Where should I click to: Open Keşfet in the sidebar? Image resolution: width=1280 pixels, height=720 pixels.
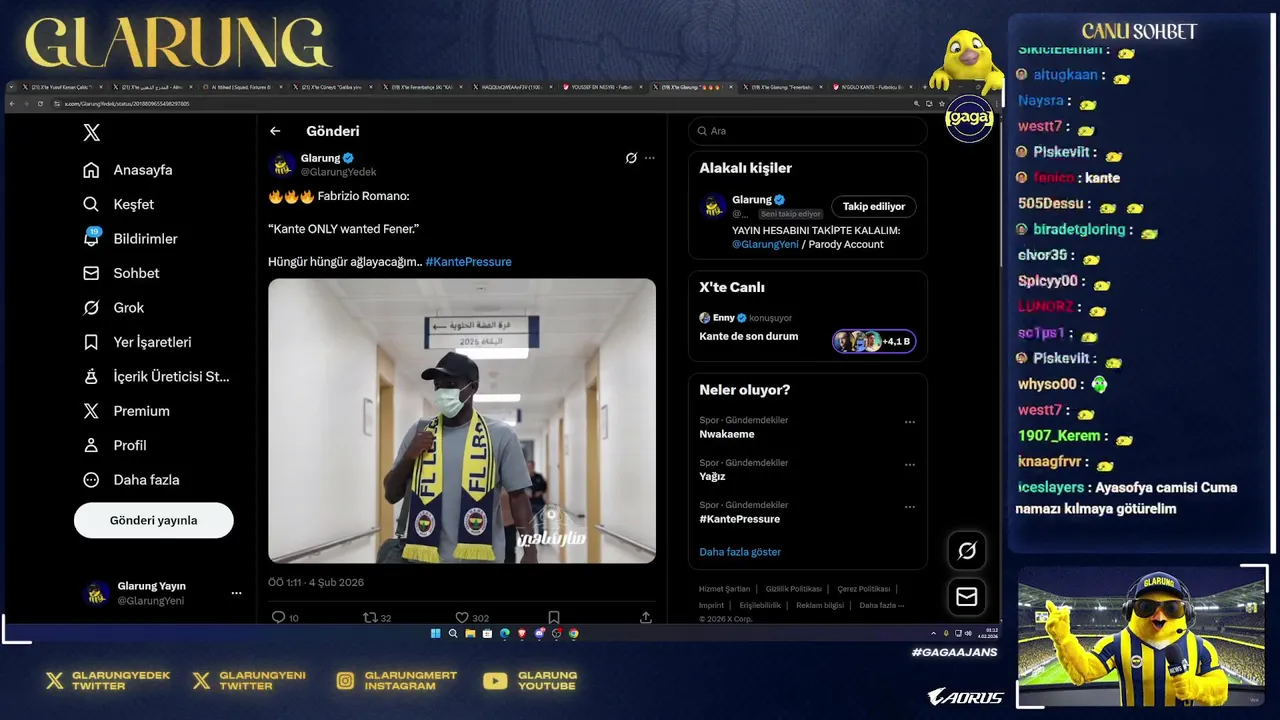tap(118, 204)
